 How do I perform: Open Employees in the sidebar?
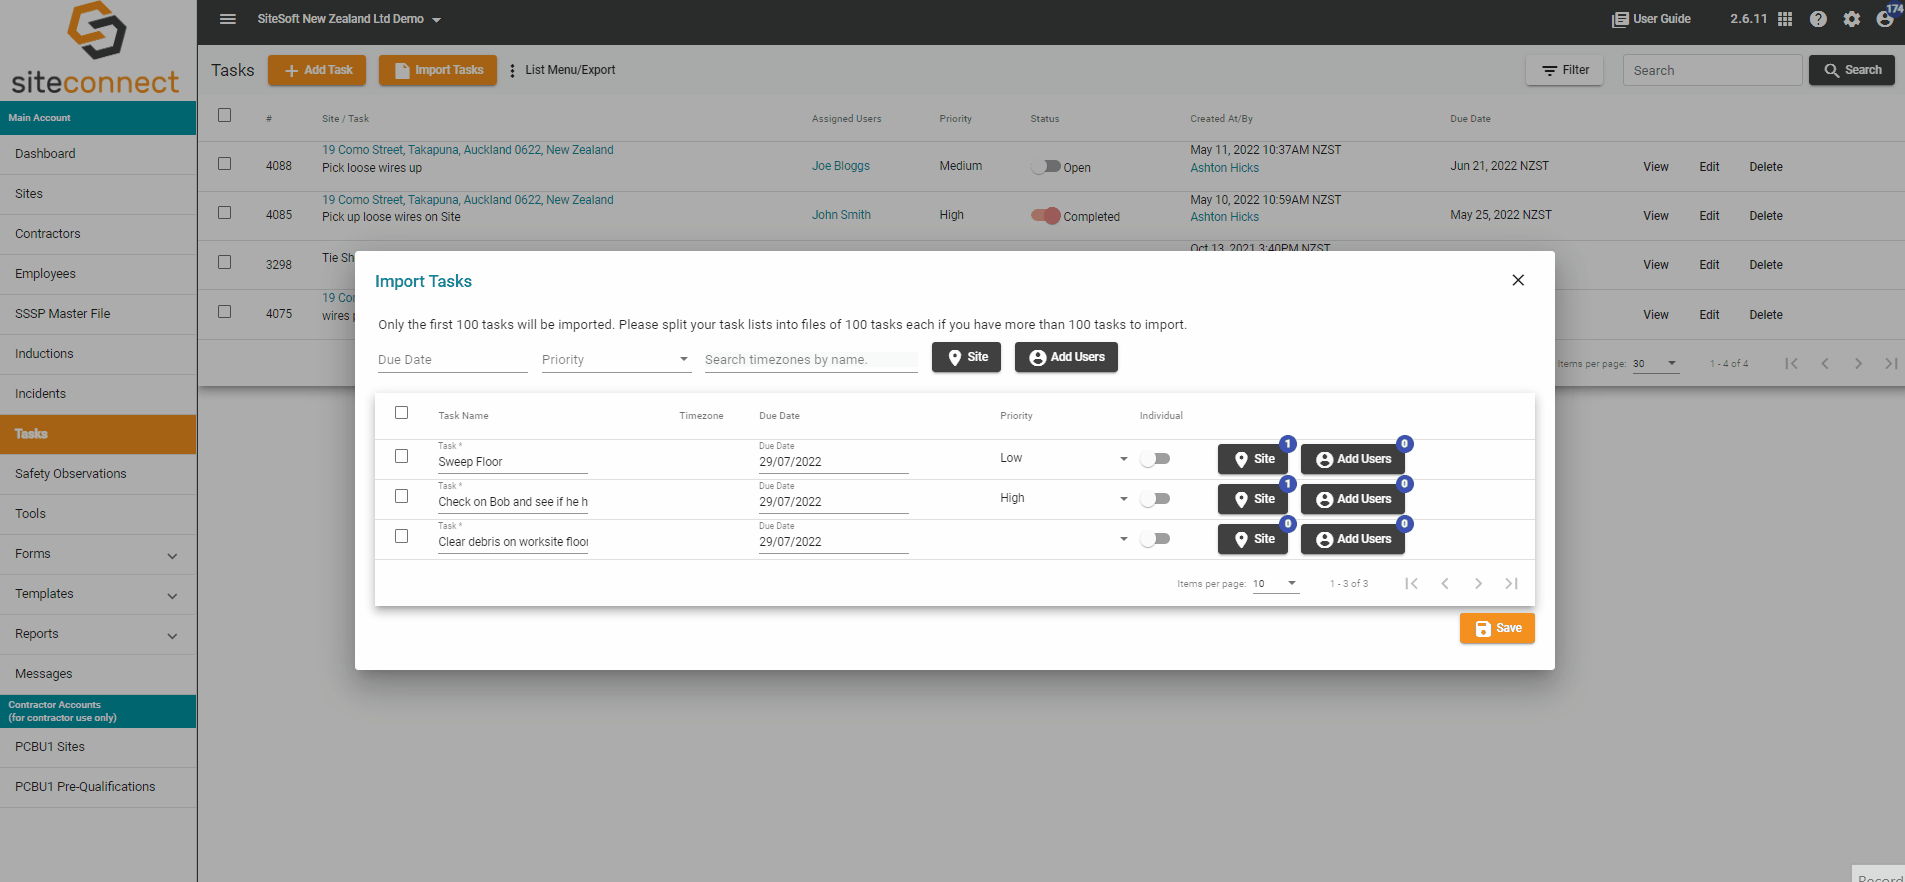click(x=98, y=274)
